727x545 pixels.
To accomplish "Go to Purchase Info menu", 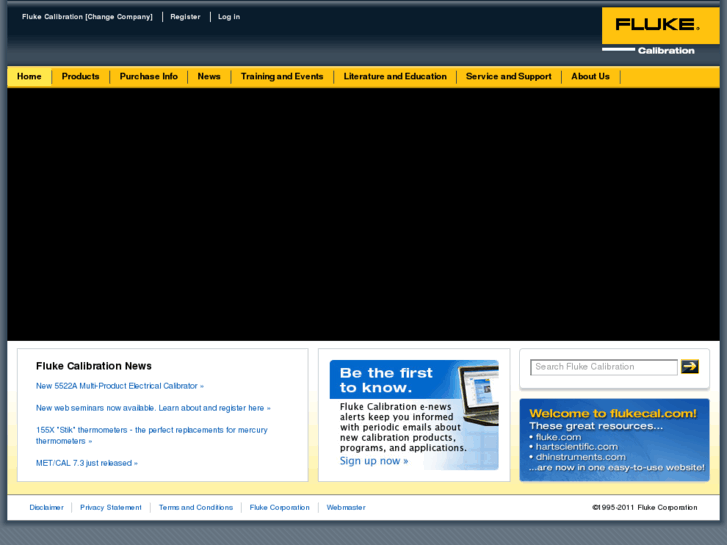I will (x=148, y=77).
